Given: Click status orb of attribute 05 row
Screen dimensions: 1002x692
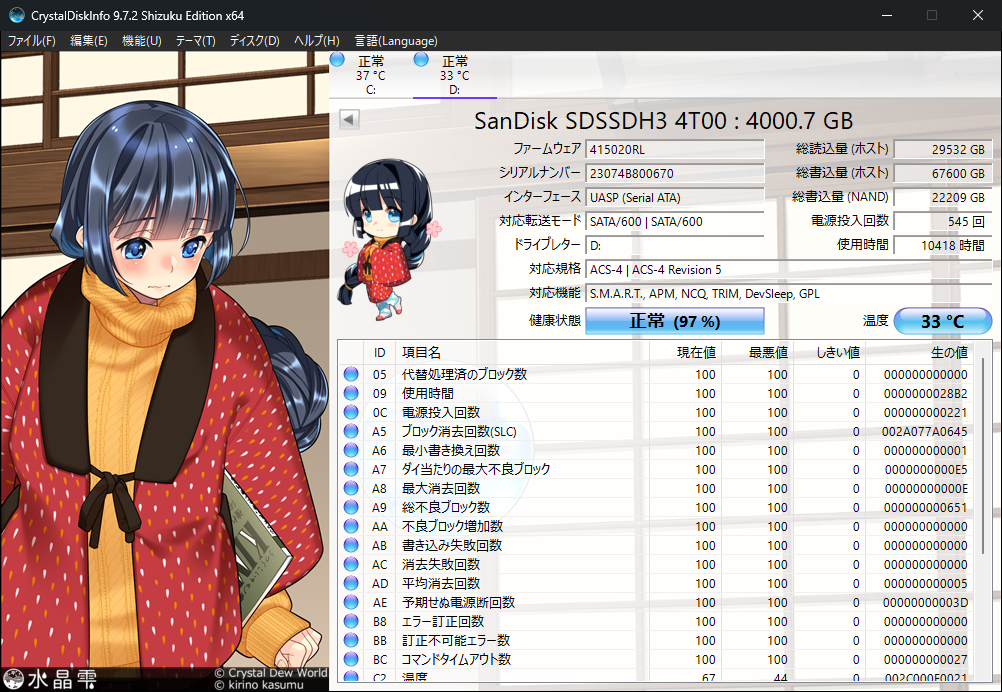Looking at the screenshot, I should (x=351, y=374).
